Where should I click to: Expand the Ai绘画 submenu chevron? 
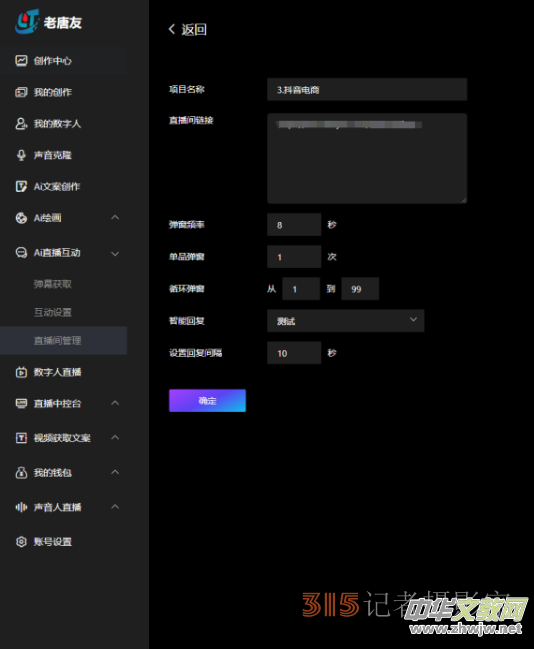pyautogui.click(x=115, y=218)
